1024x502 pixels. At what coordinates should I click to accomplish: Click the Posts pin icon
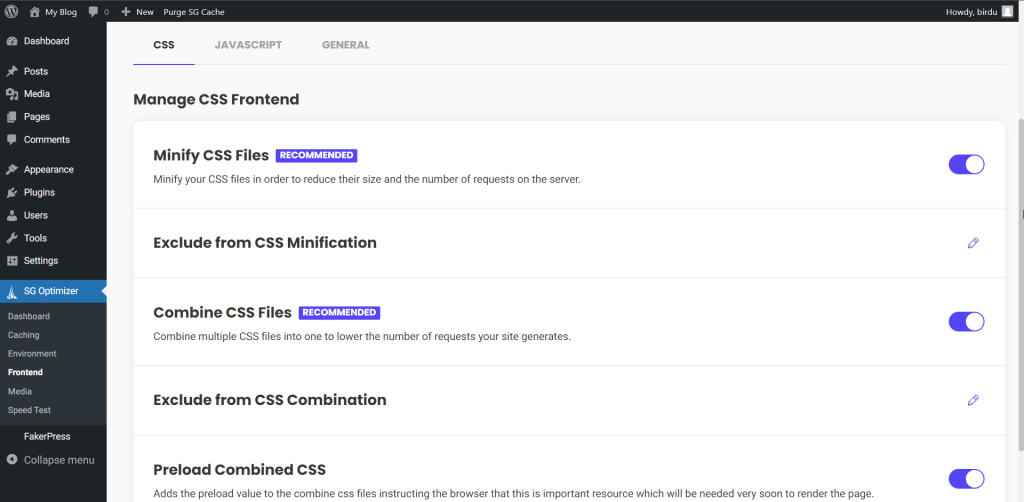(x=12, y=71)
